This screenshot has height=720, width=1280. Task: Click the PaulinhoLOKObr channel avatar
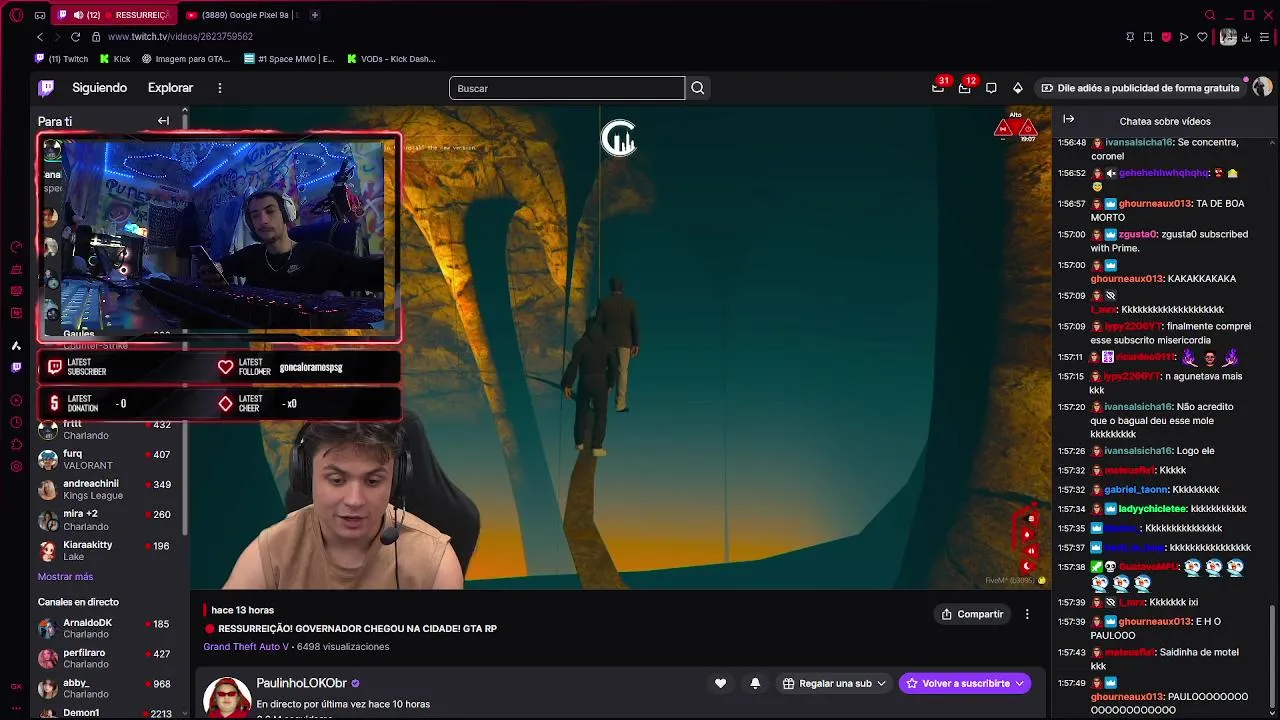[227, 697]
